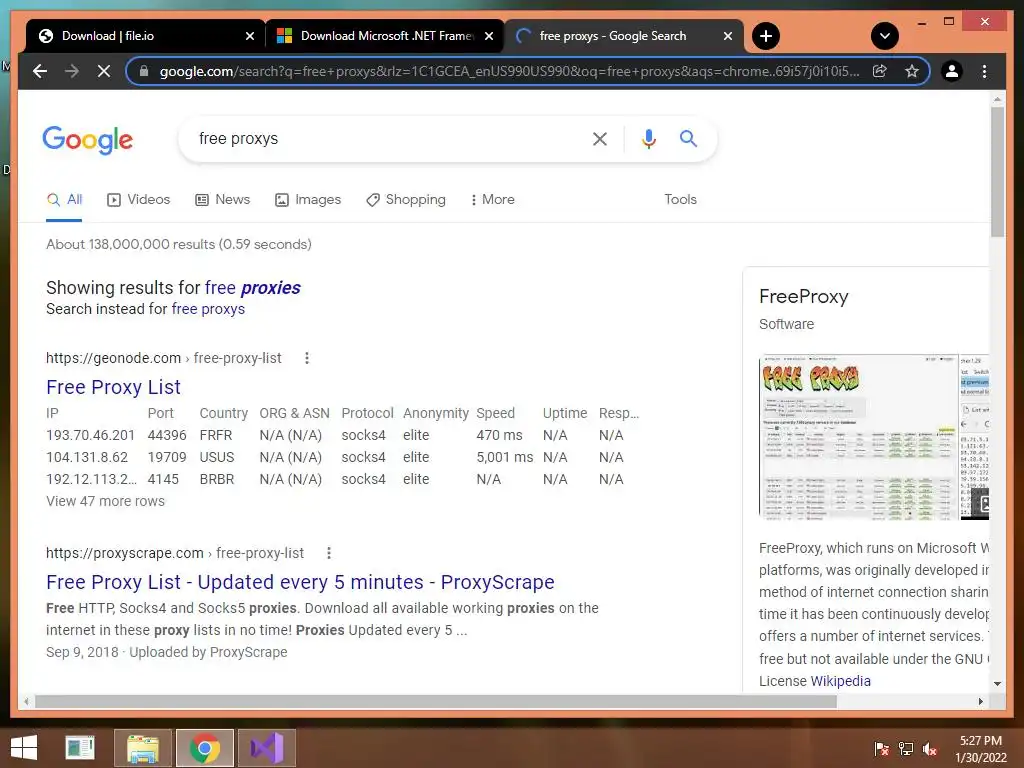Open the share page icon in address bar
Viewport: 1024px width, 768px height.
point(880,71)
